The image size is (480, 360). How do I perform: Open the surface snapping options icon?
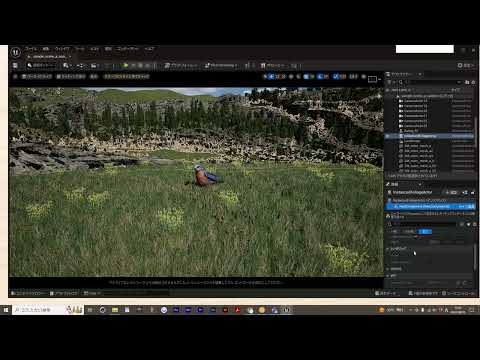coord(298,76)
